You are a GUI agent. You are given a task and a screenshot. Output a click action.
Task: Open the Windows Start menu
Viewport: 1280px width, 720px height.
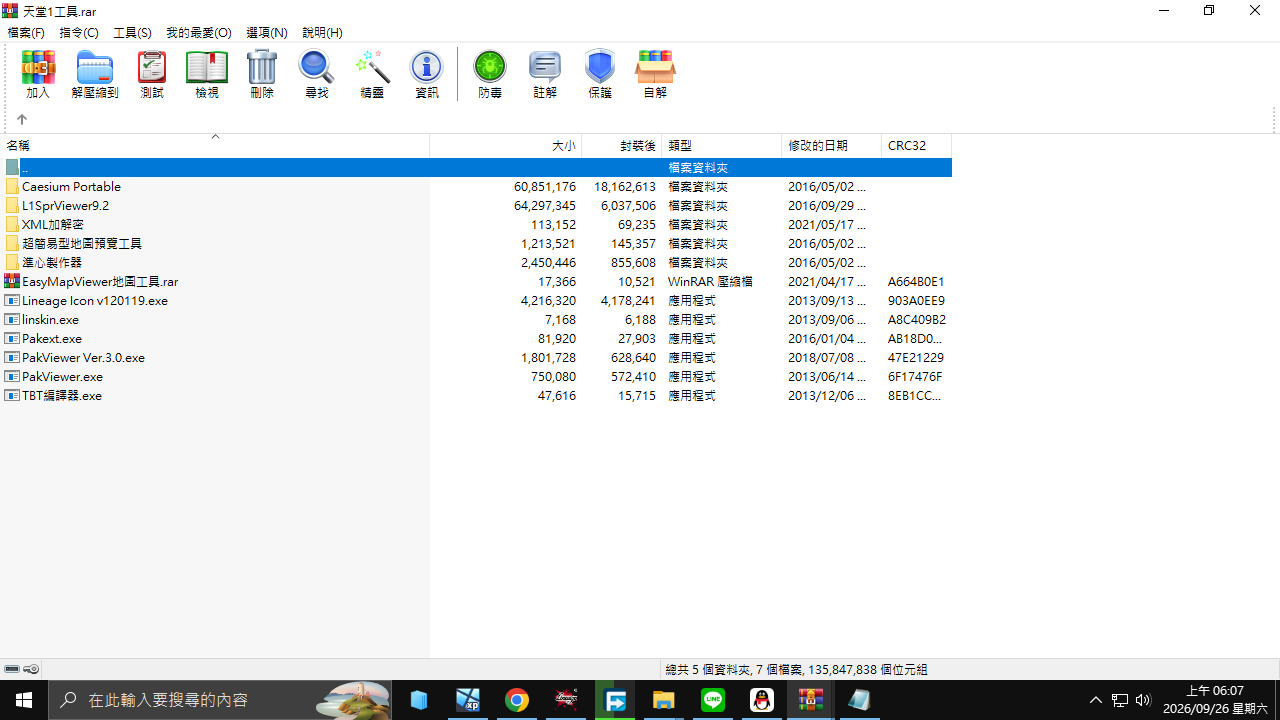(x=24, y=700)
